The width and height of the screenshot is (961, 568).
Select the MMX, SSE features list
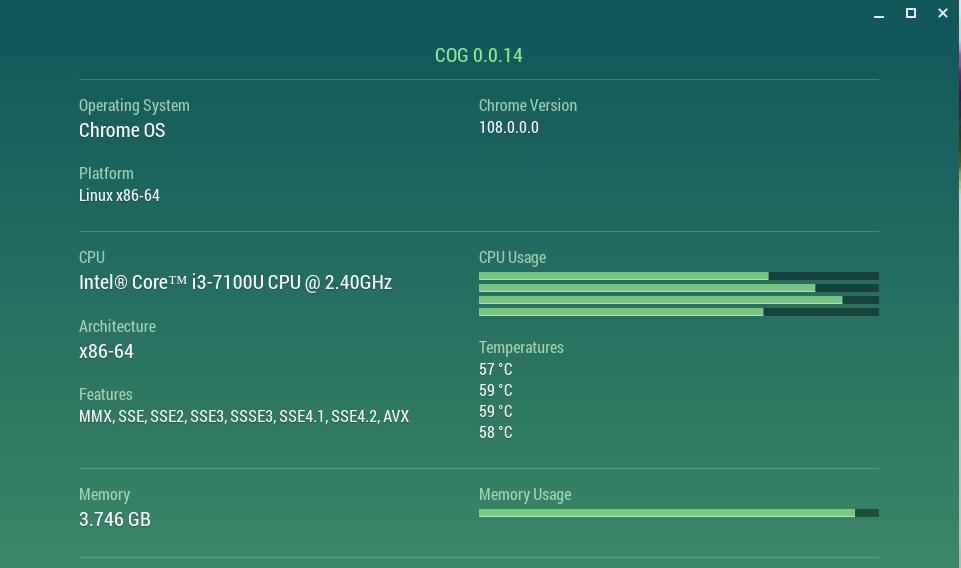click(244, 416)
